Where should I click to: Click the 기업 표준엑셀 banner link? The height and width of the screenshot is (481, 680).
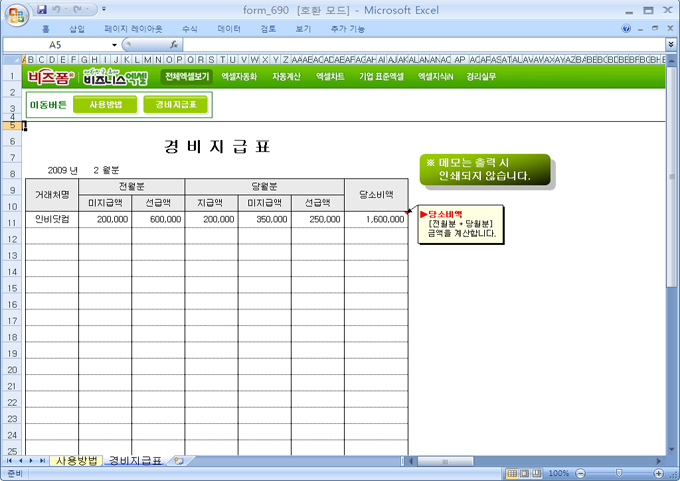pyautogui.click(x=381, y=77)
